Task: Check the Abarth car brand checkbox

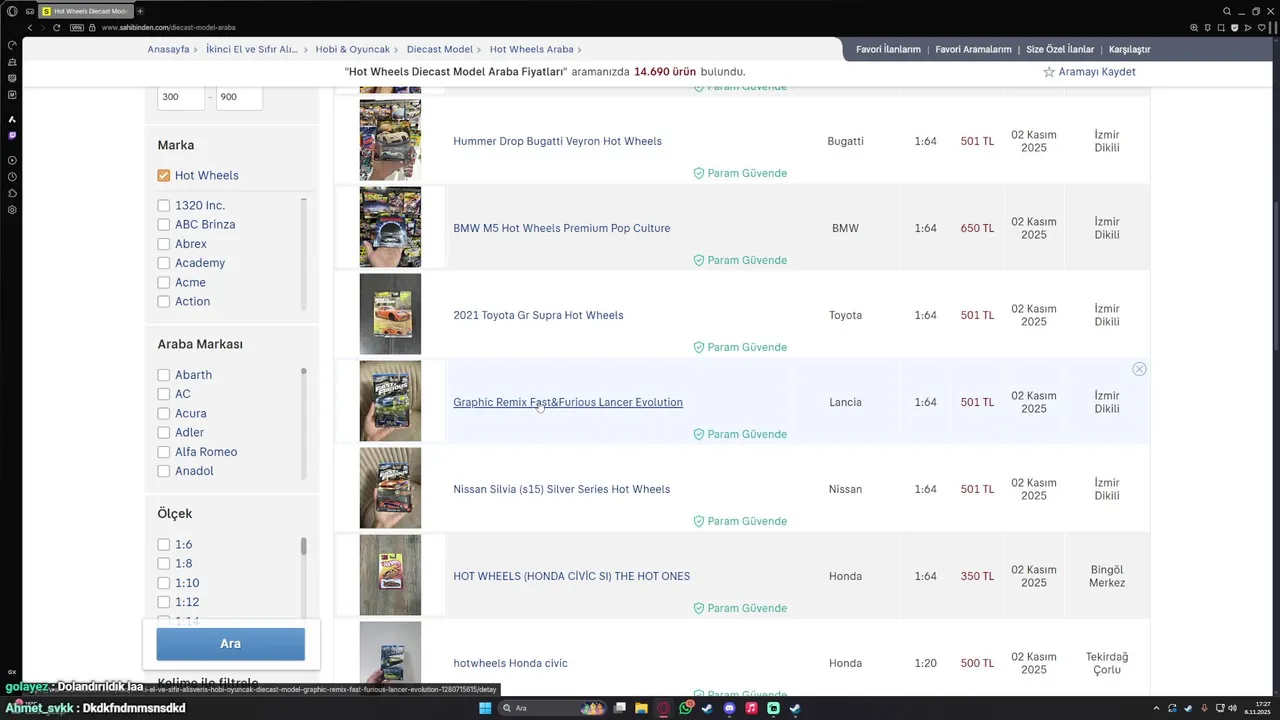Action: (x=164, y=375)
